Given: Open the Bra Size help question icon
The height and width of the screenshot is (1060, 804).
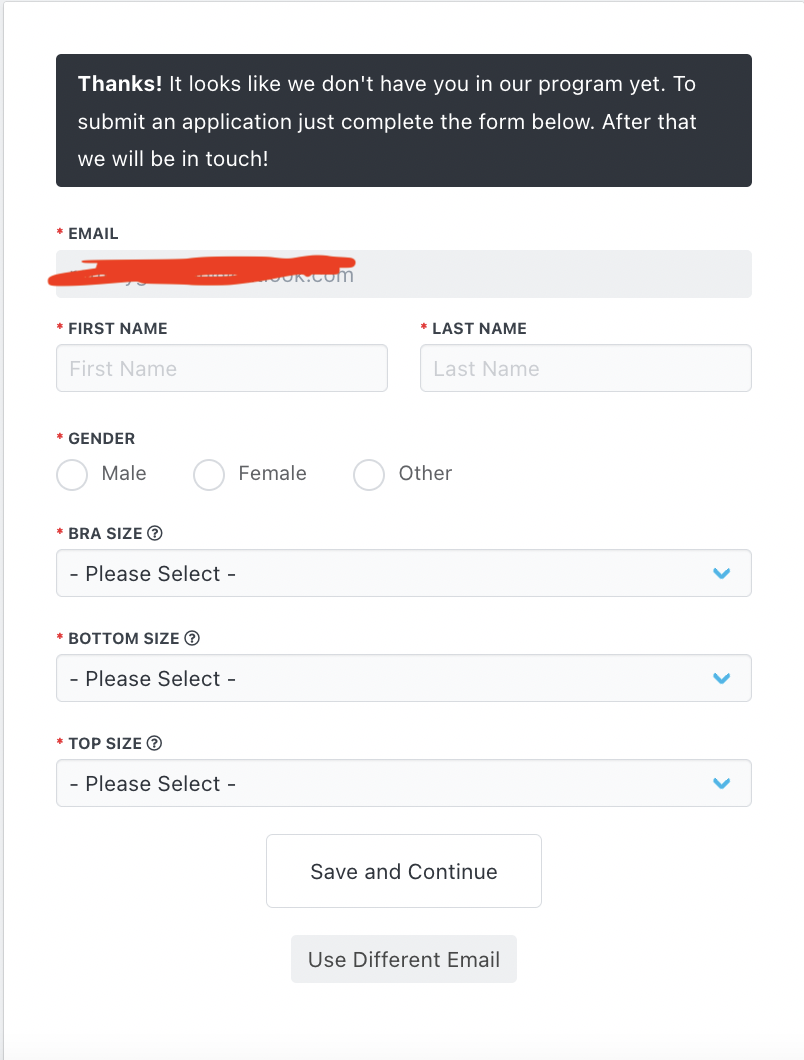Looking at the screenshot, I should (x=155, y=533).
